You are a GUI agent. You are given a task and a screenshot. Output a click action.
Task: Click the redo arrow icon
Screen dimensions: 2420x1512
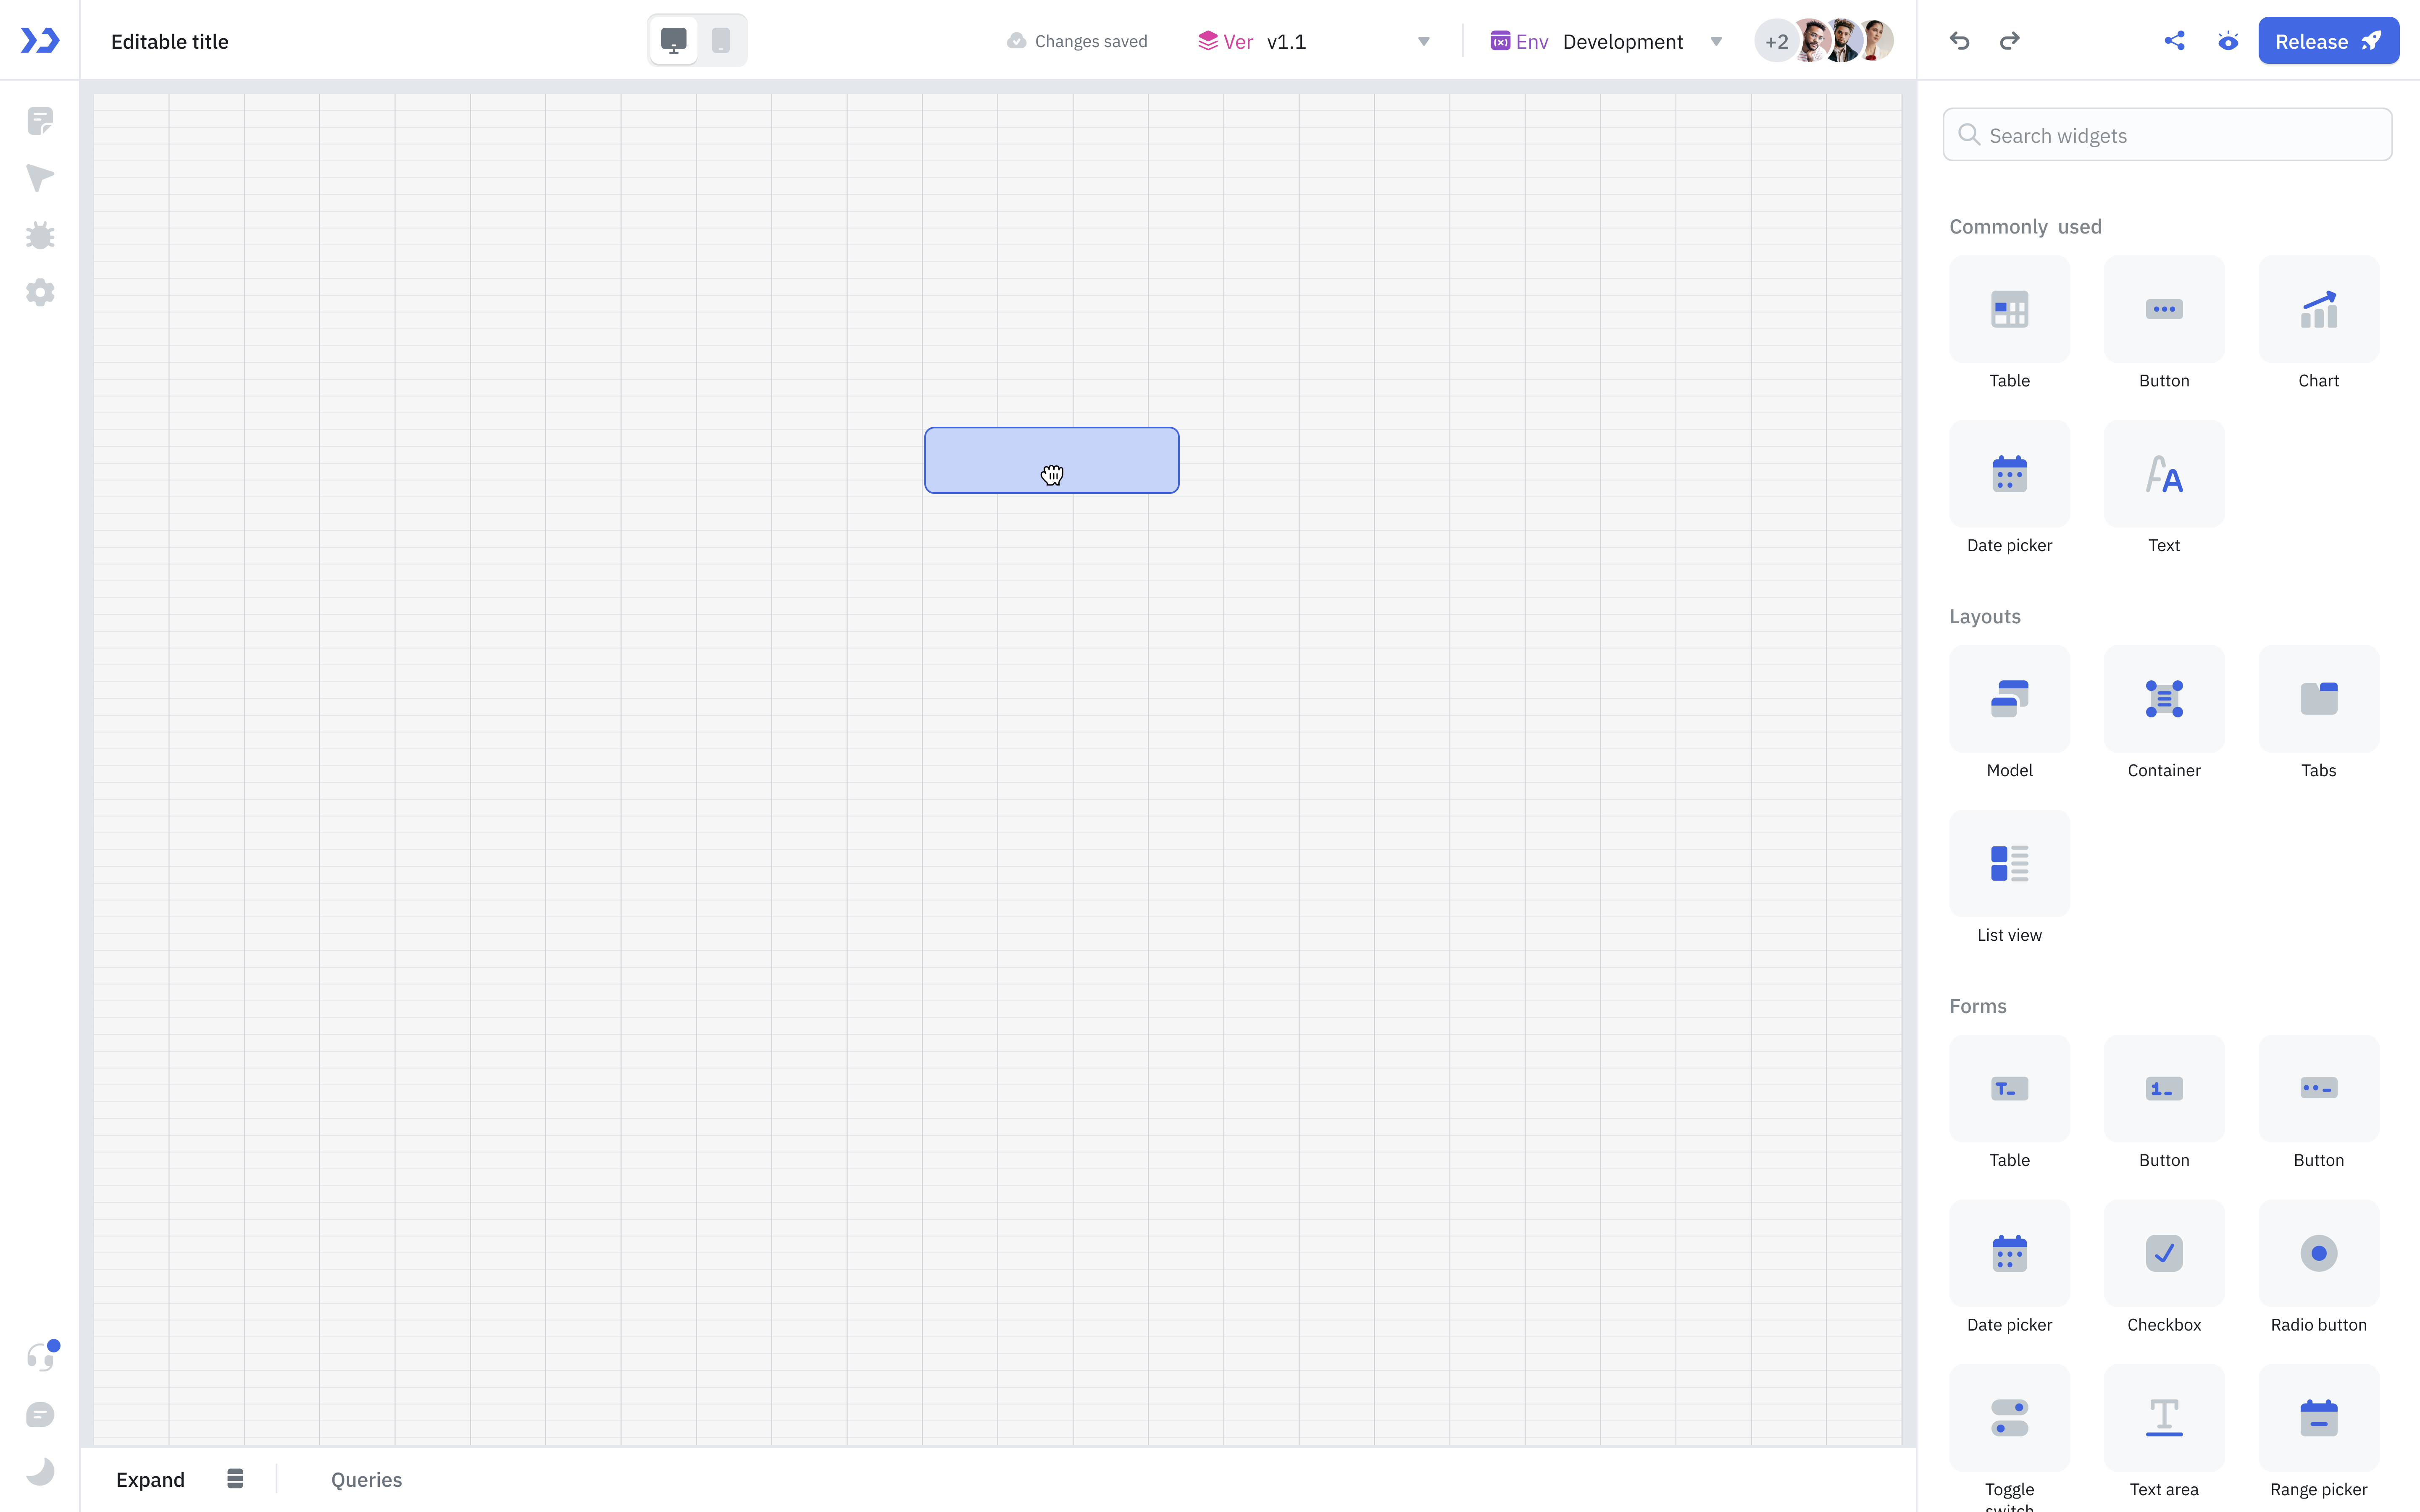[x=2009, y=41]
